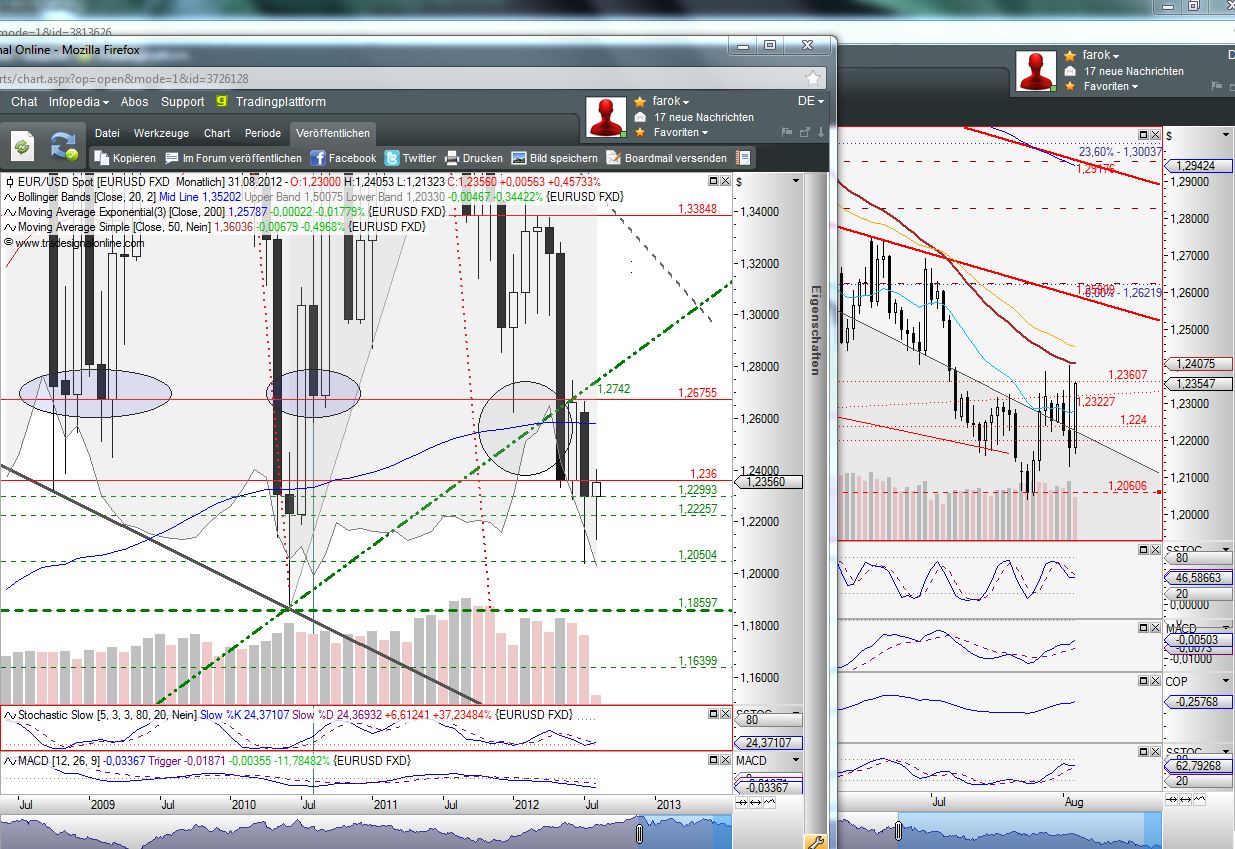
Task: Click the user avatar in front window
Action: coord(607,118)
